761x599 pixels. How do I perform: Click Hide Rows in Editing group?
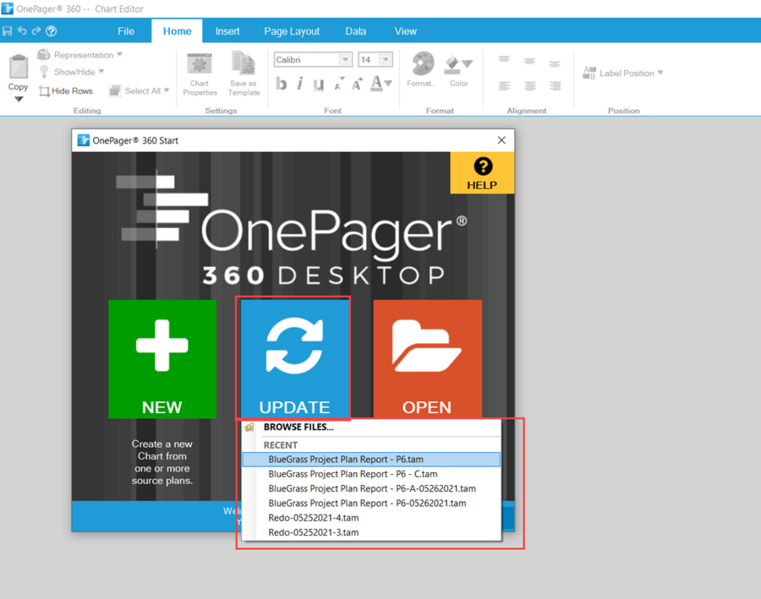click(66, 91)
